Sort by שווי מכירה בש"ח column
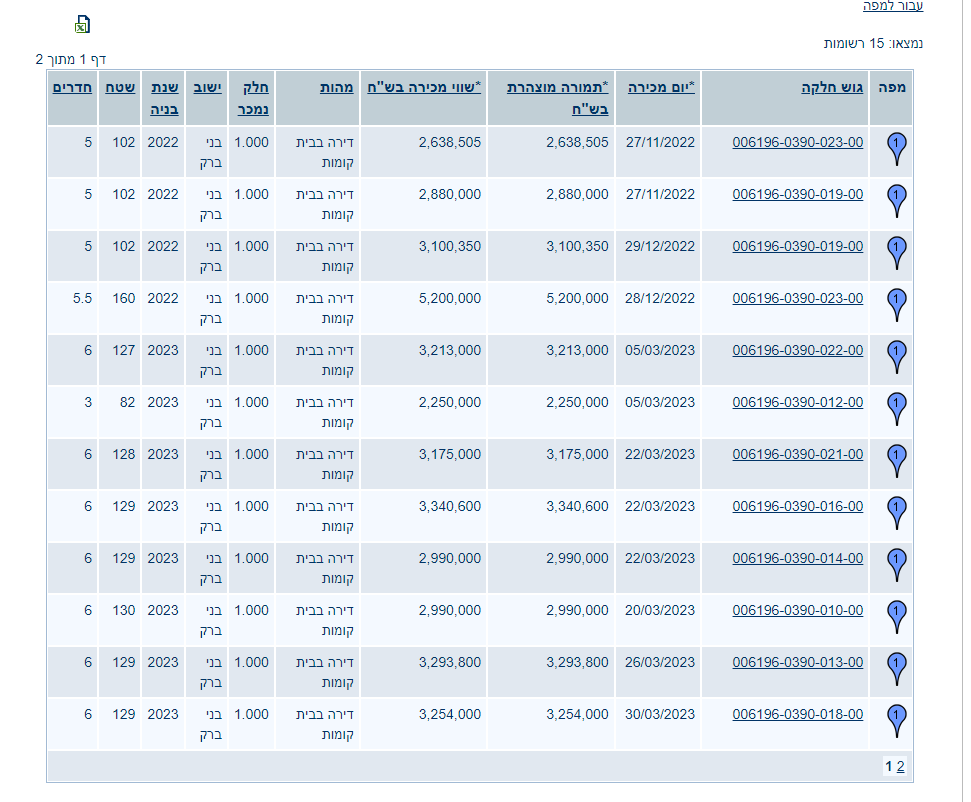Image resolution: width=971 pixels, height=802 pixels. [421, 87]
